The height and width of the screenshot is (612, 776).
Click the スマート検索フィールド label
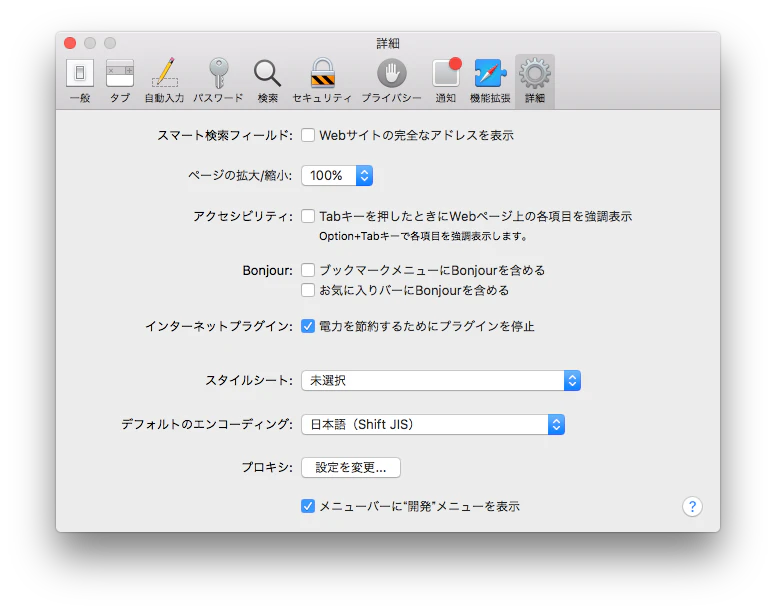click(x=225, y=135)
